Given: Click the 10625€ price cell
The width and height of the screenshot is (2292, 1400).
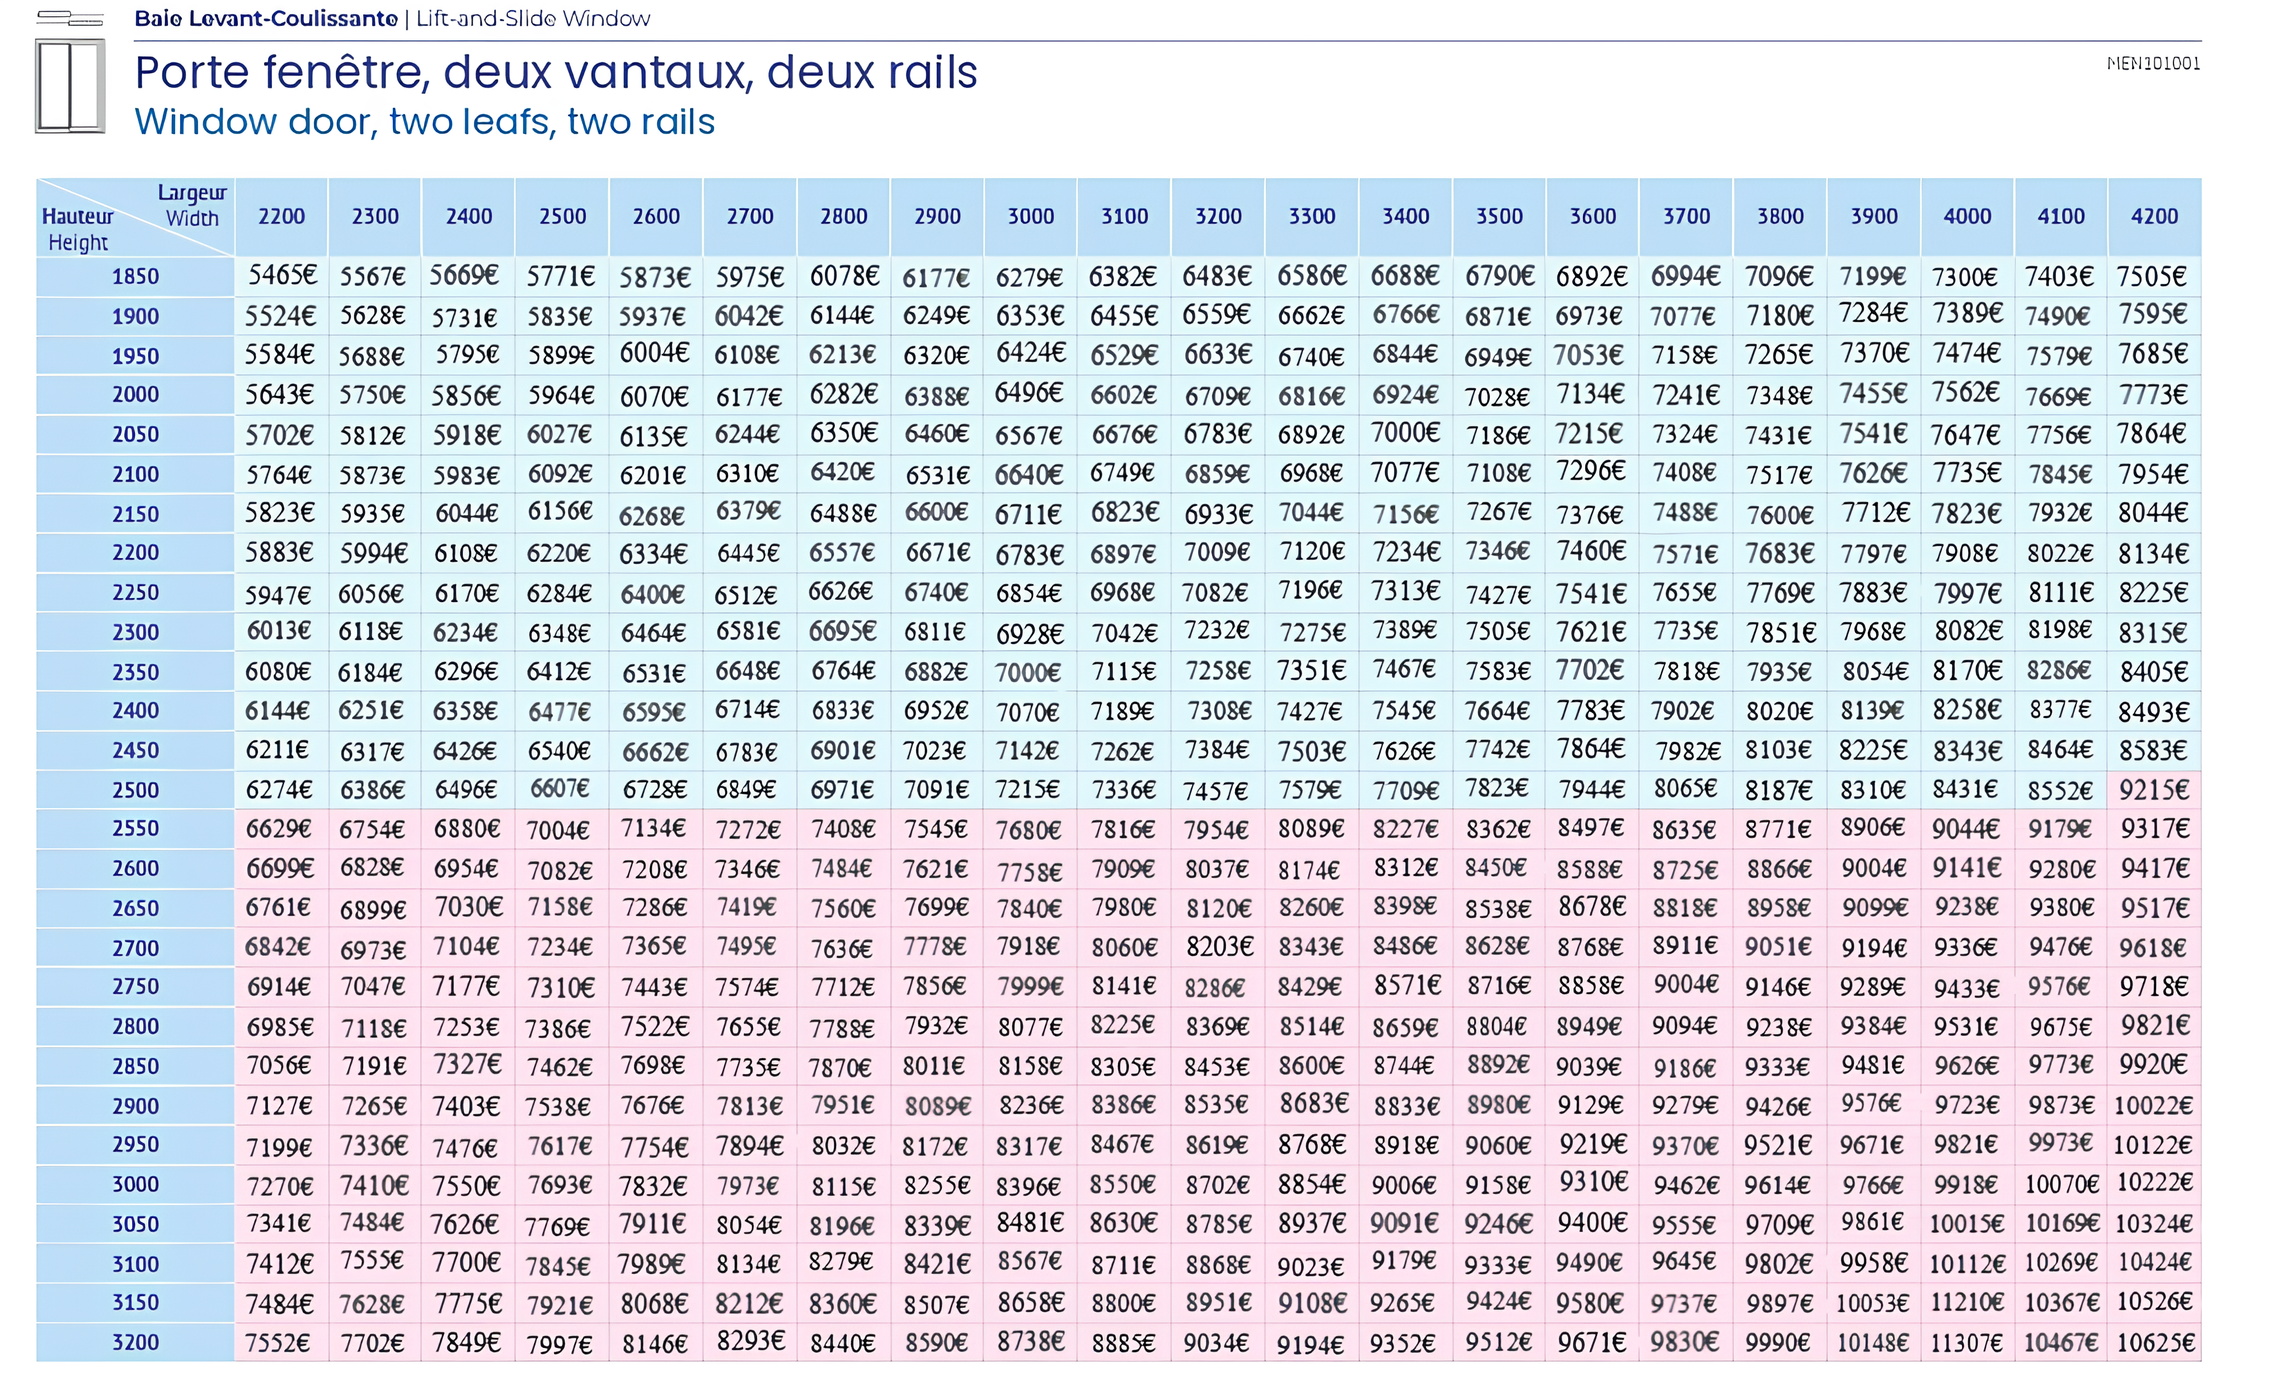Looking at the screenshot, I should point(2155,1343).
